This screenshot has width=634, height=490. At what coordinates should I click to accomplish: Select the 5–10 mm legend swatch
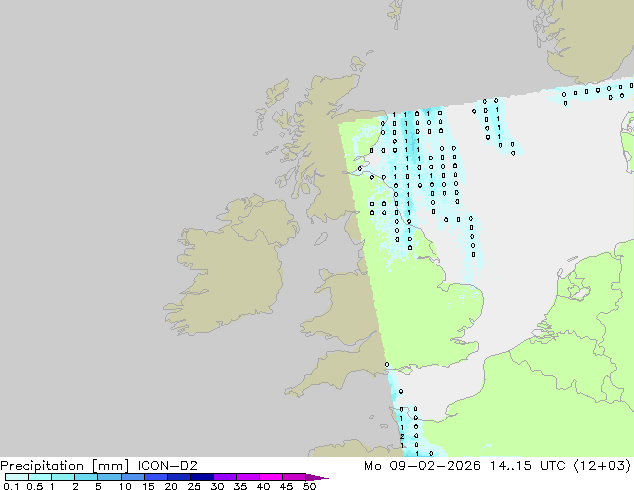[109, 477]
